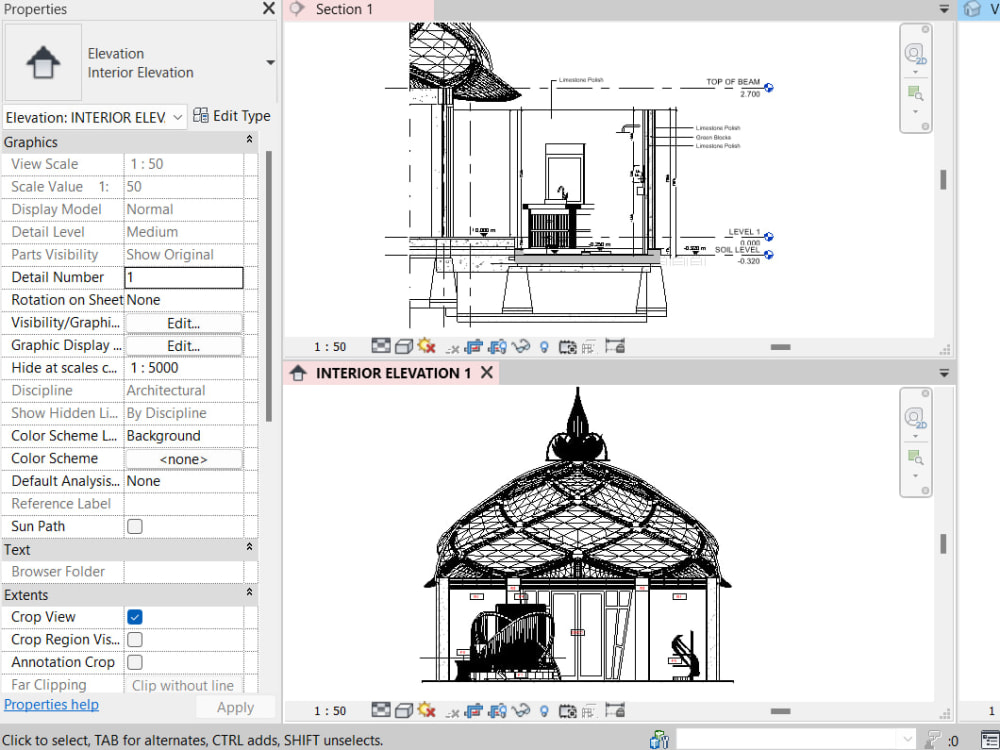Open the Properties help link
The height and width of the screenshot is (750, 1000).
(x=51, y=704)
